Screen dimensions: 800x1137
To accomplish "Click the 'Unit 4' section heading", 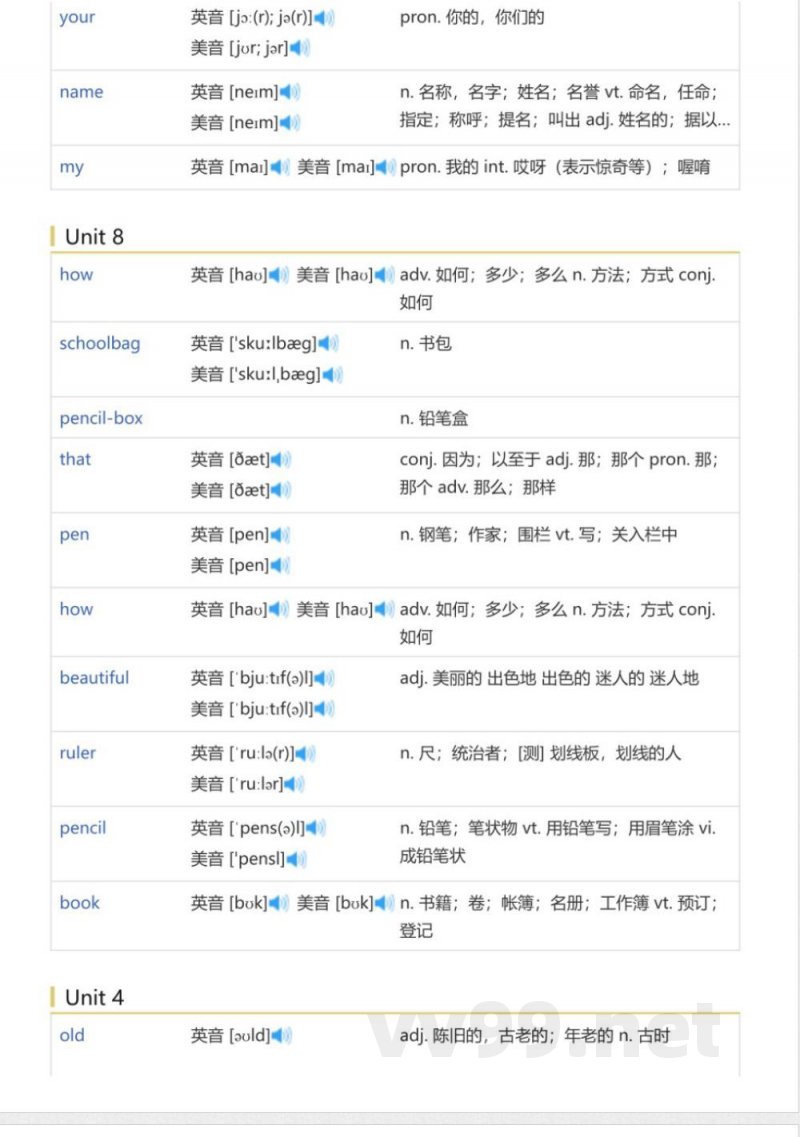I will coord(94,998).
